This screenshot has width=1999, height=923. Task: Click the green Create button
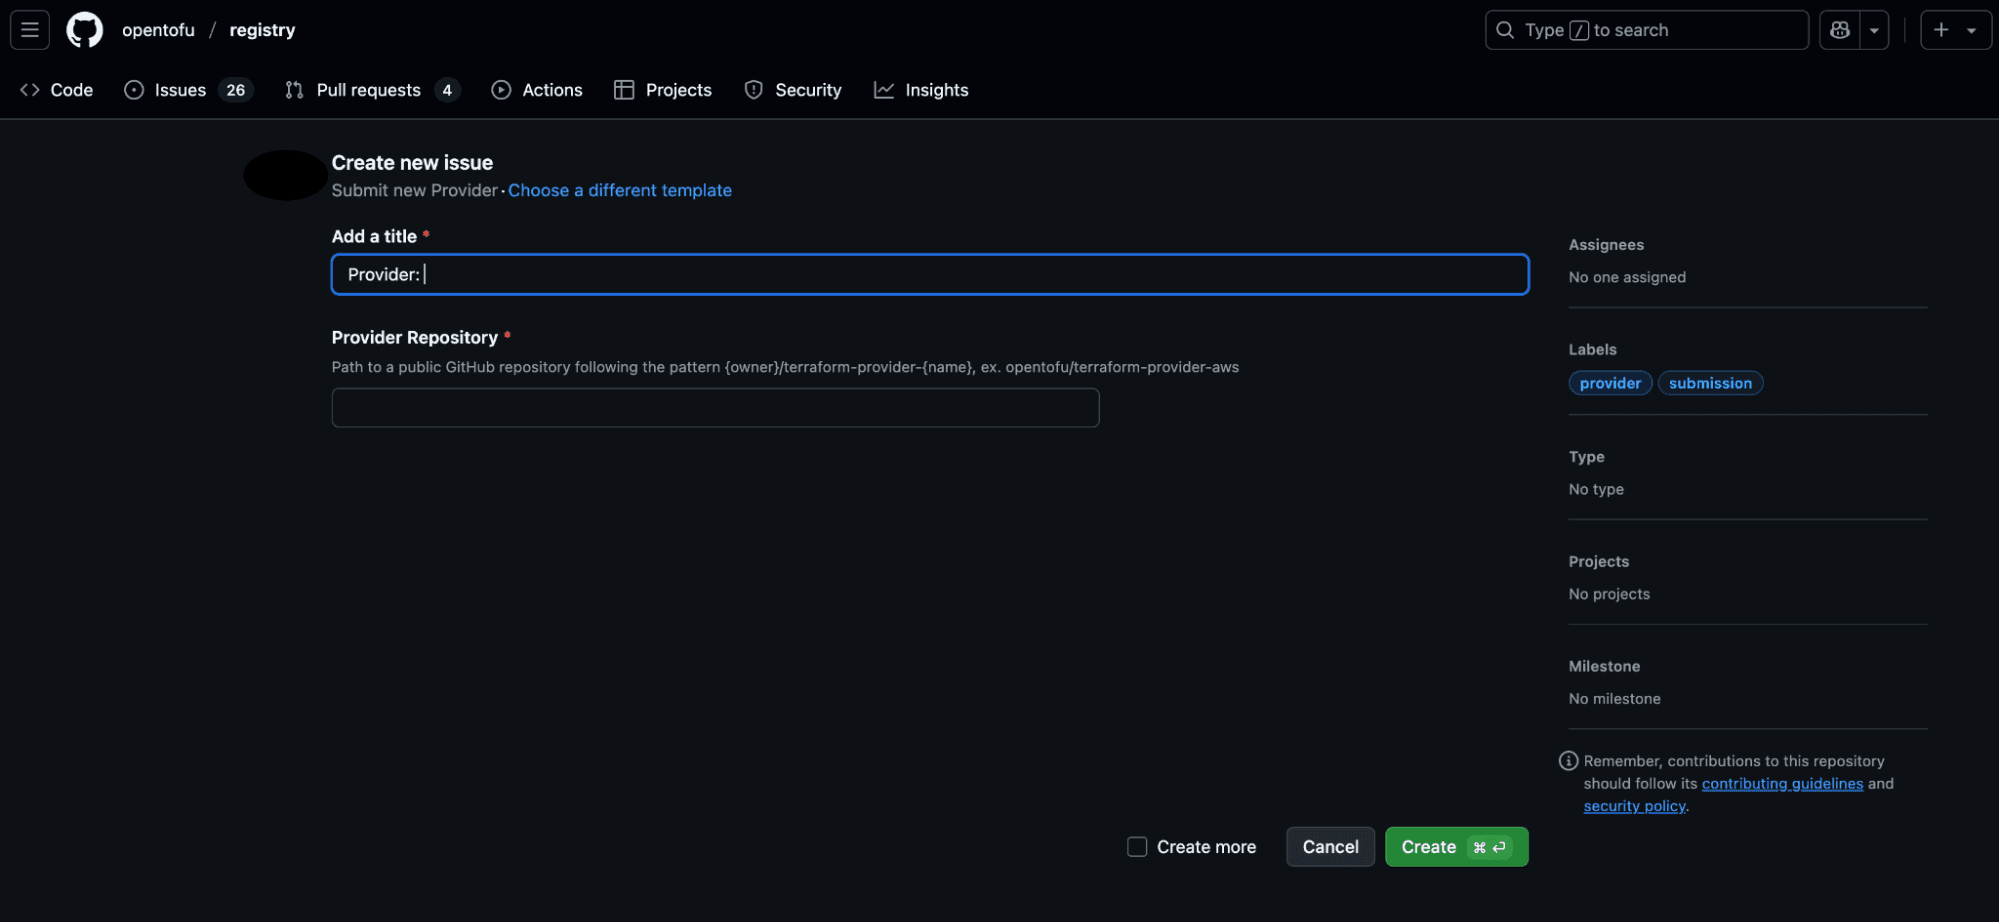tap(1456, 847)
